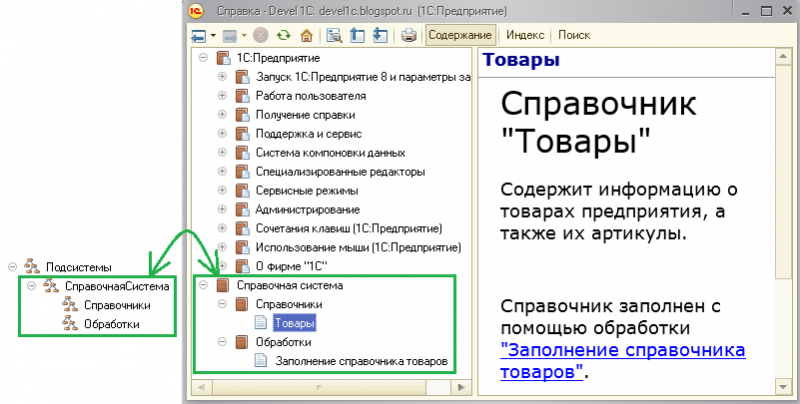800x404 pixels.
Task: Expand the Специализированные редакторы node
Action: tap(222, 171)
